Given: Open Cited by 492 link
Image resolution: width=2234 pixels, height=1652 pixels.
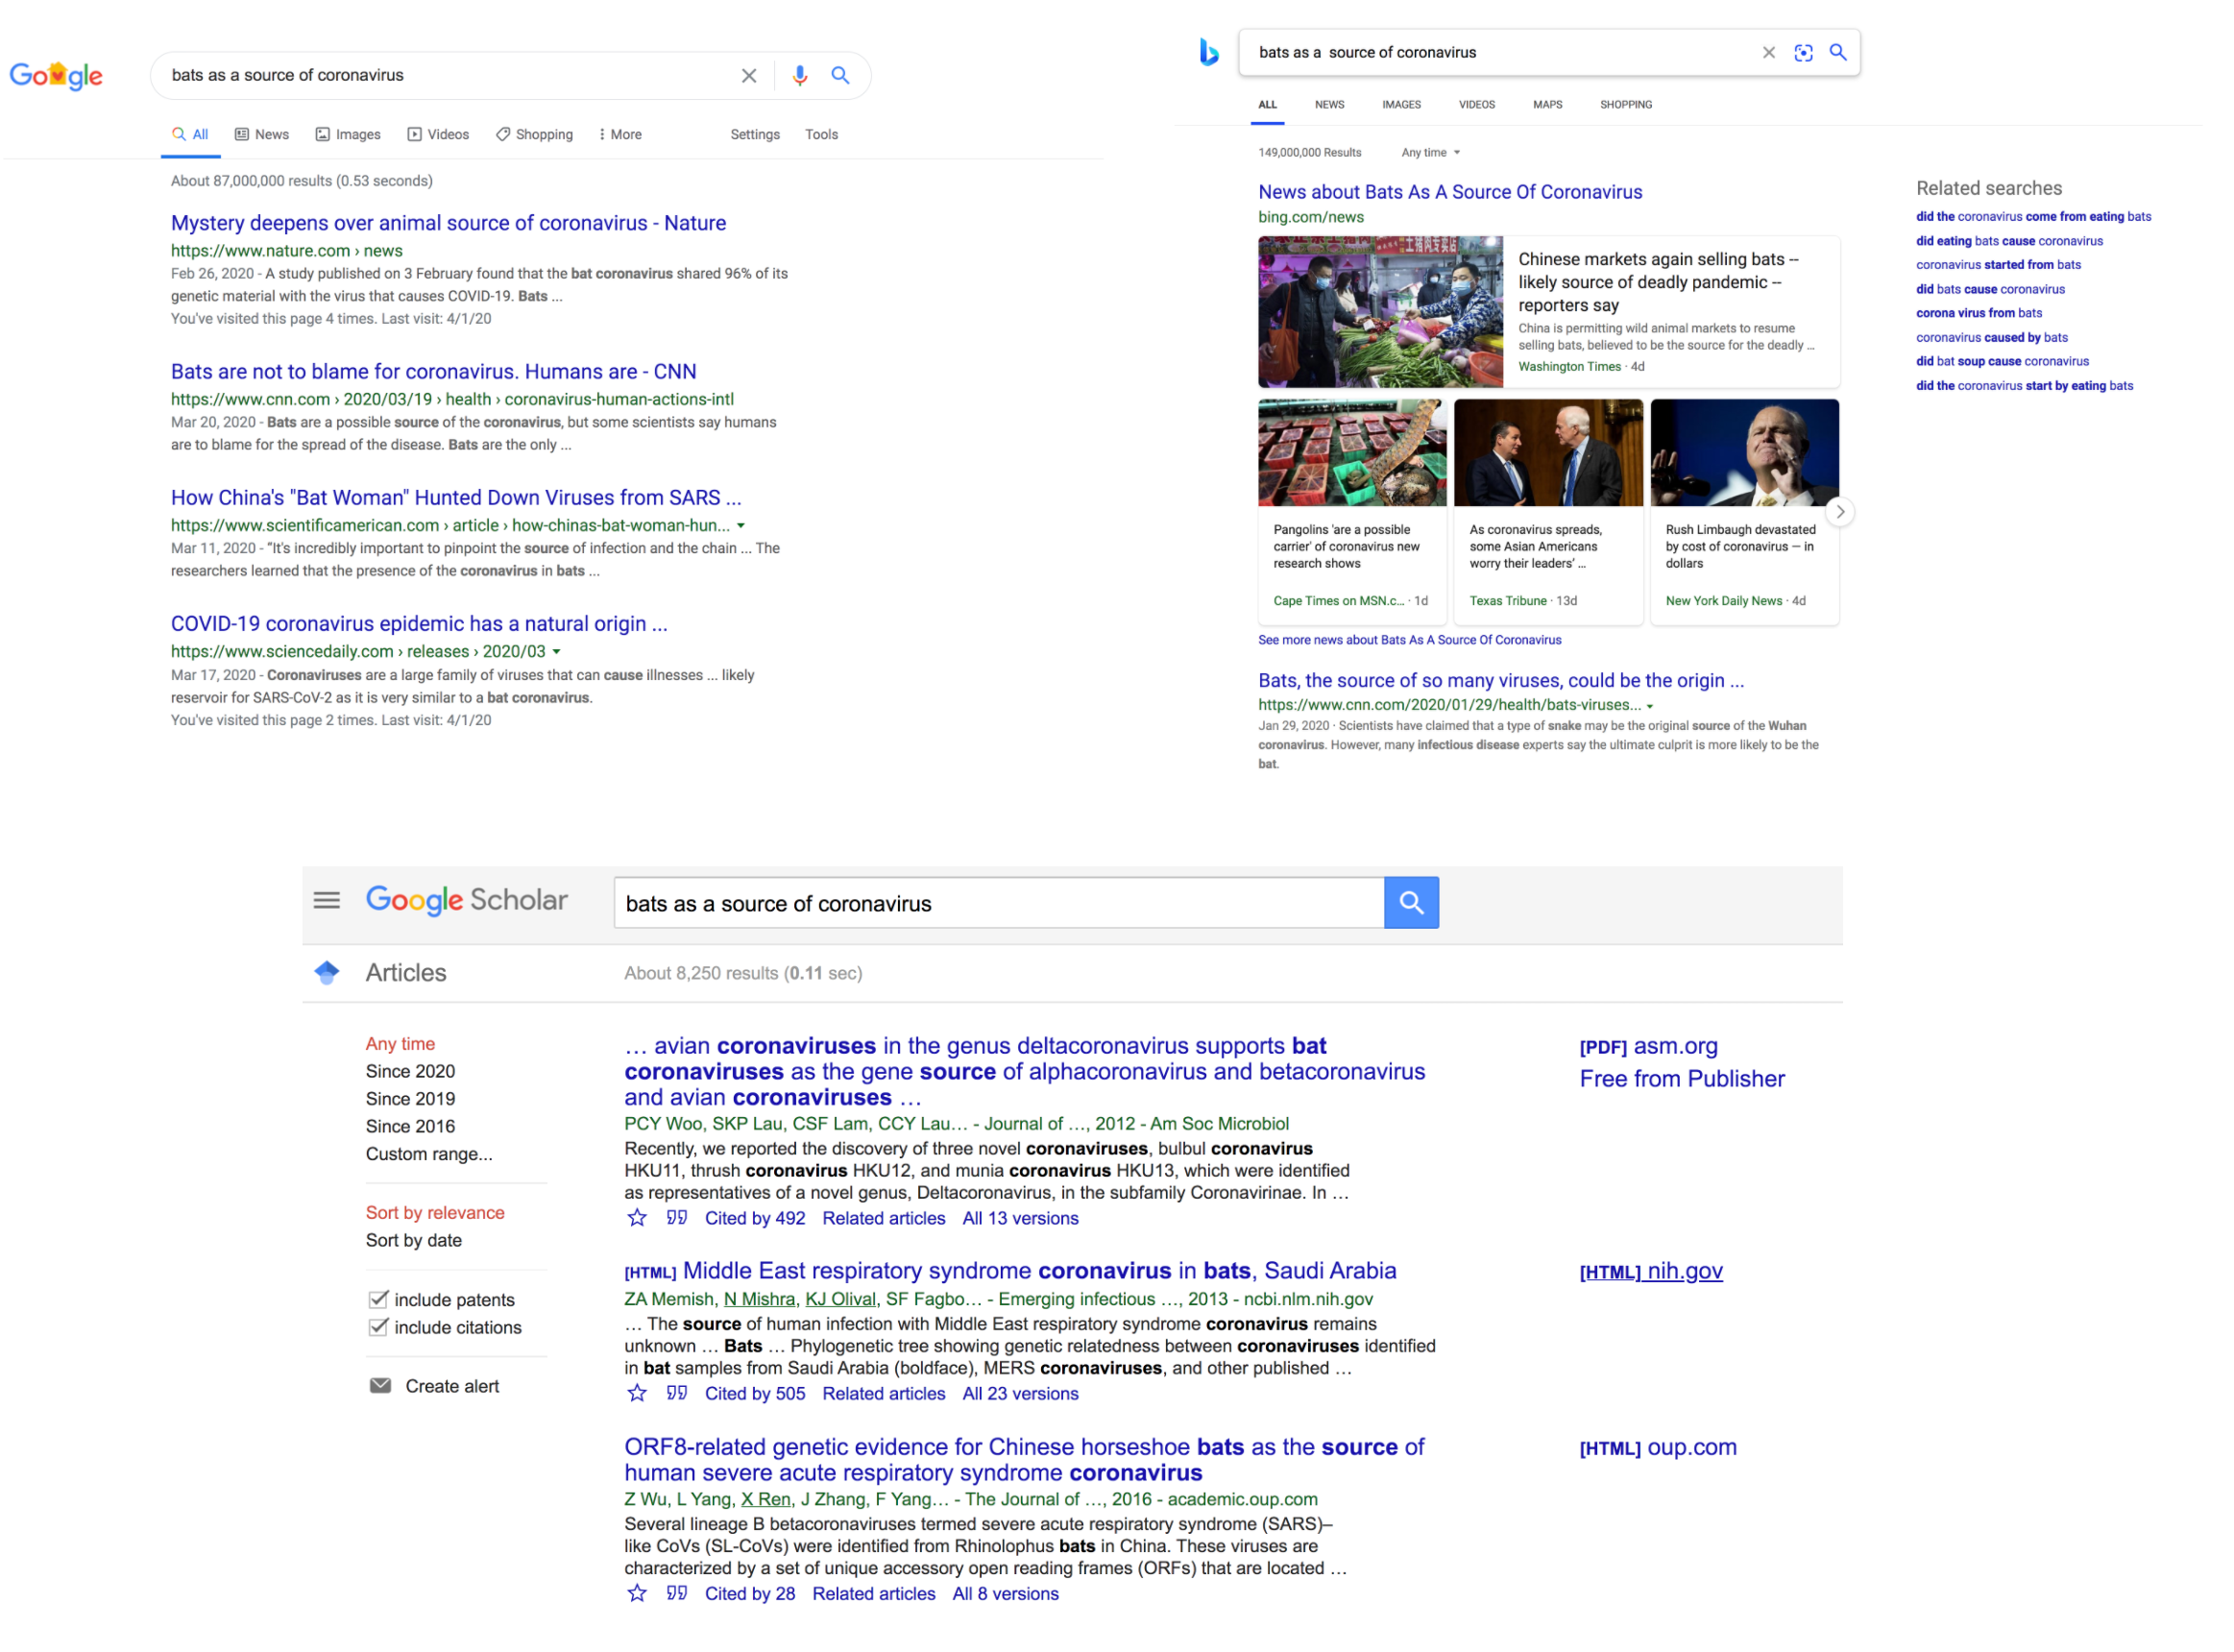Looking at the screenshot, I should tap(755, 1219).
